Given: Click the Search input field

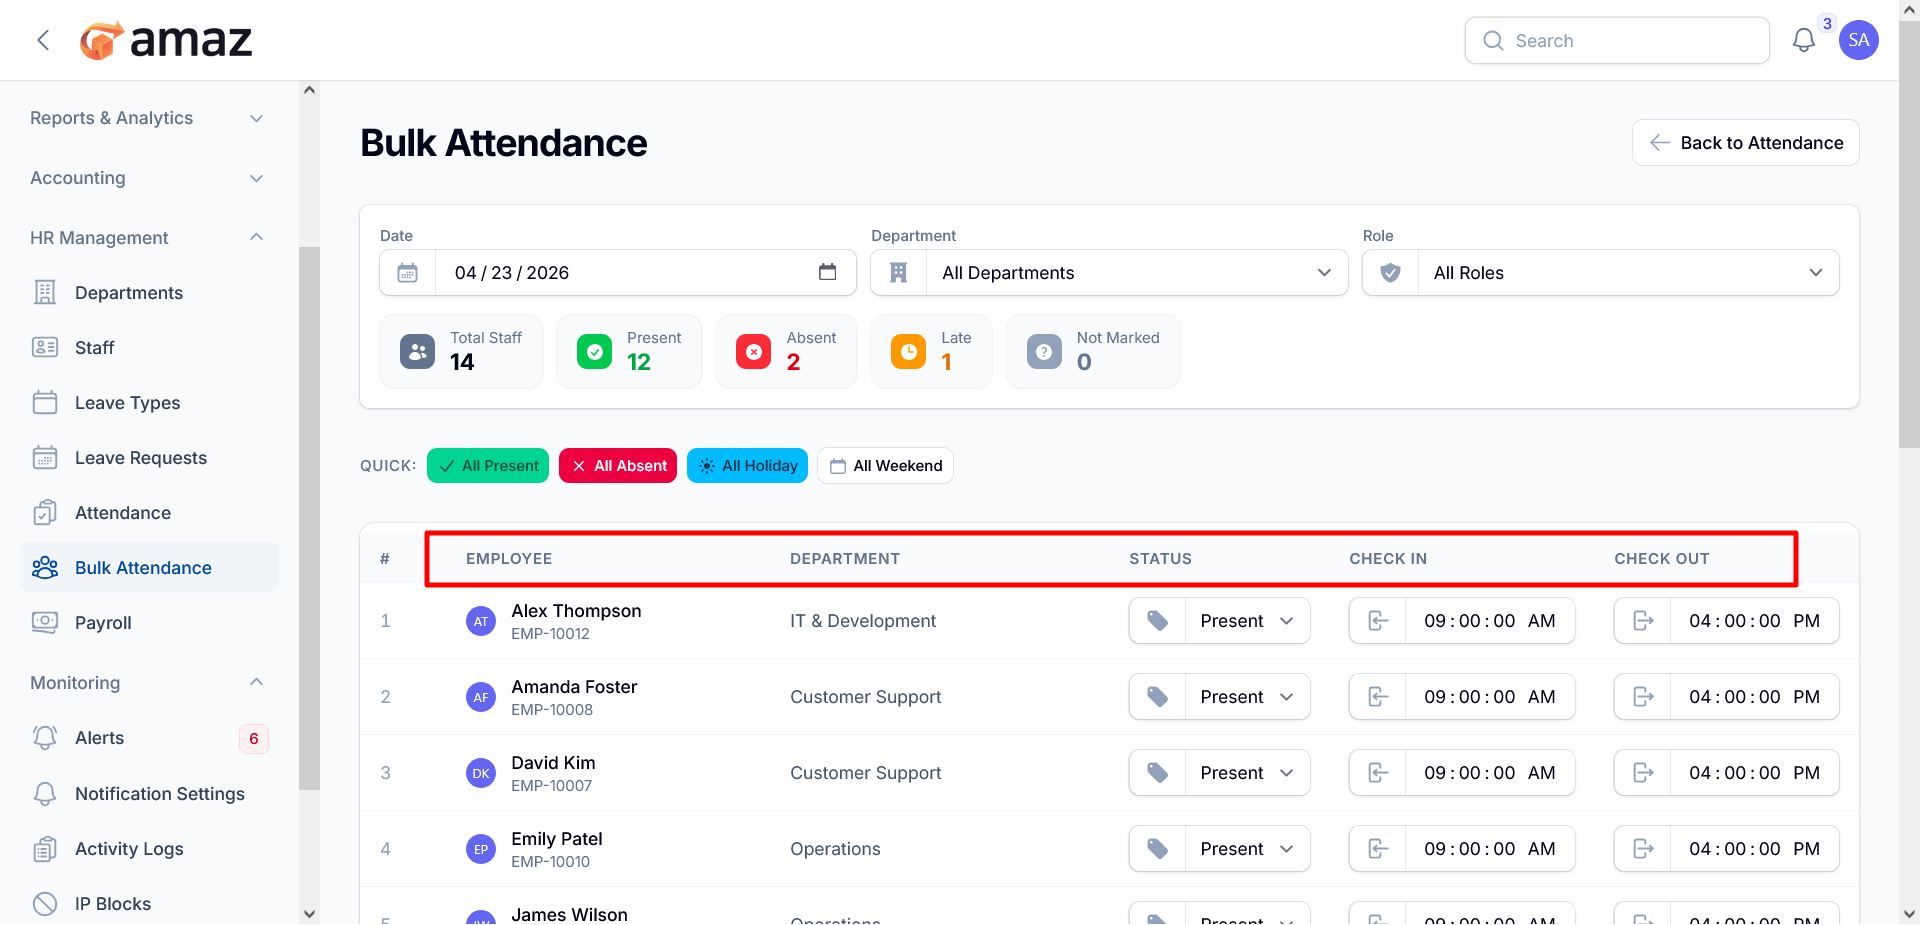Looking at the screenshot, I should (1617, 41).
